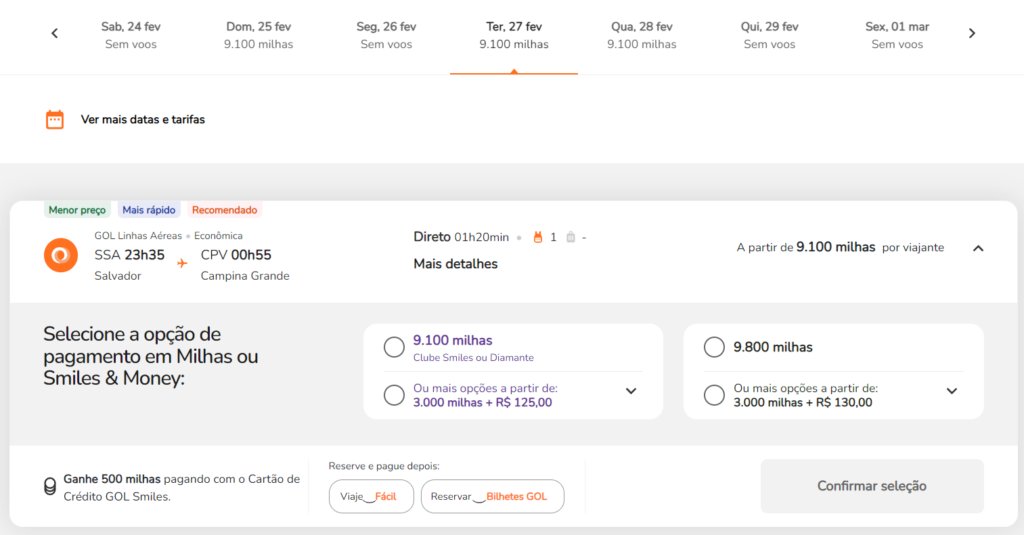Click the orange airplane icon between airports
The height and width of the screenshot is (535, 1024).
tap(182, 263)
